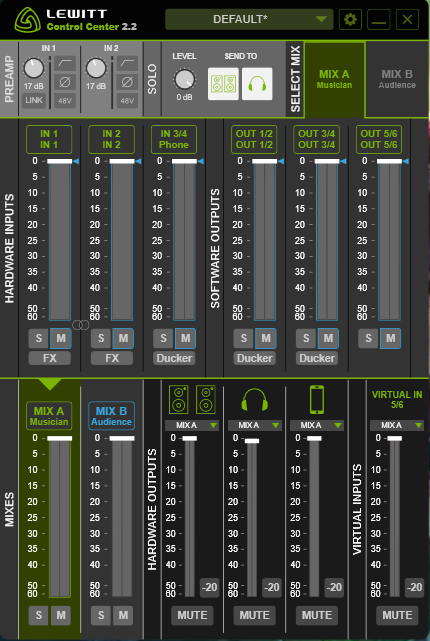Enable IN 2 high-pass filter icon

click(127, 64)
